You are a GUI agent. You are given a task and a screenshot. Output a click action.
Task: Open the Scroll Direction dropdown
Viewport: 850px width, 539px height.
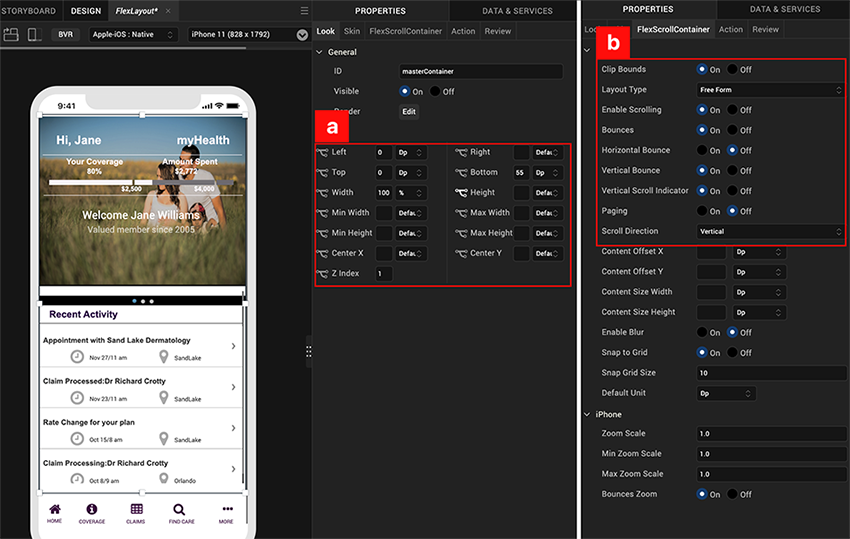point(769,231)
